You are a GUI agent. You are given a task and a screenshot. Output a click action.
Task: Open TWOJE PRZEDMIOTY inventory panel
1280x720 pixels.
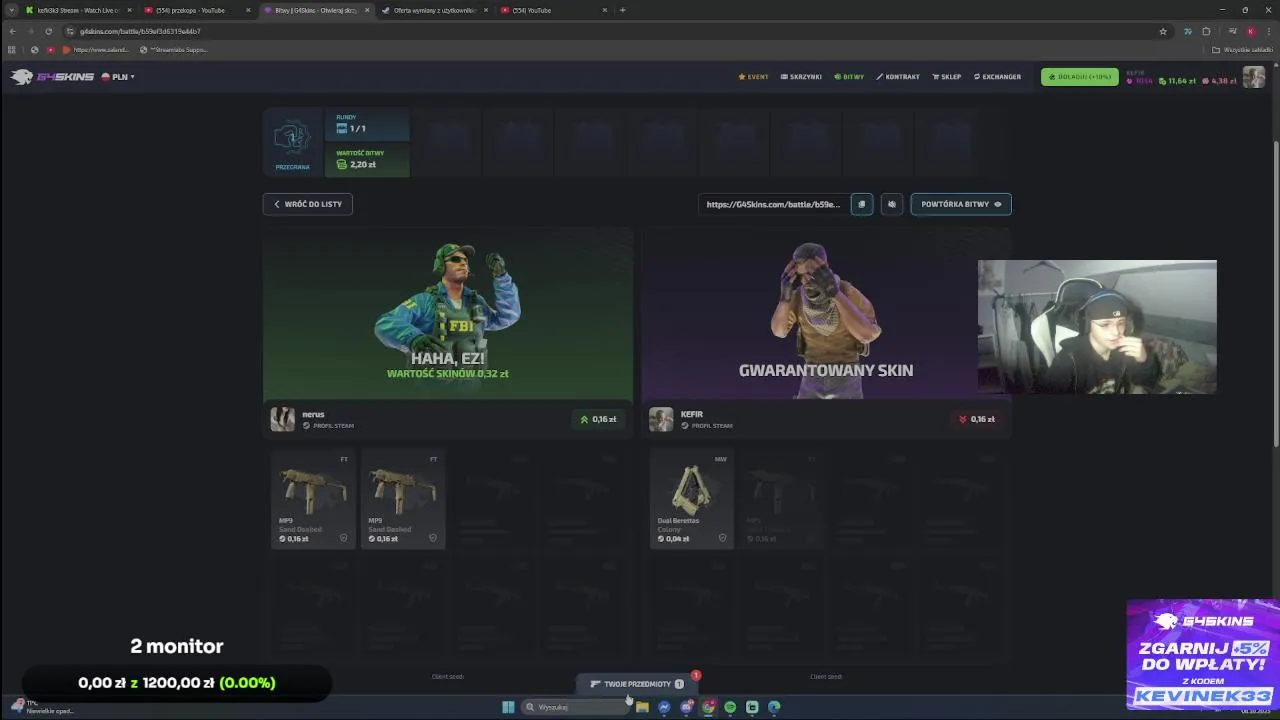click(637, 684)
